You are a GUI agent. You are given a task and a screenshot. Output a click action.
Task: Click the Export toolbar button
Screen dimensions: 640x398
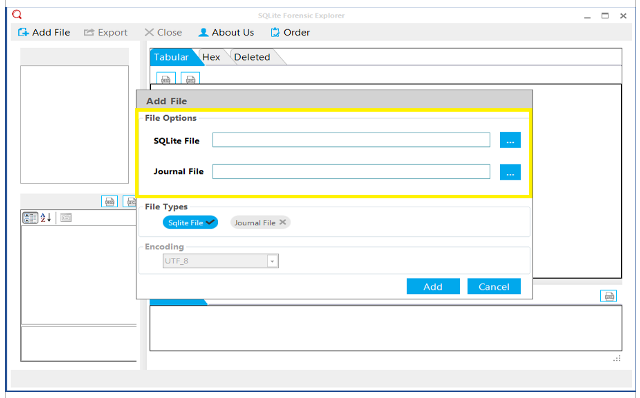point(106,33)
